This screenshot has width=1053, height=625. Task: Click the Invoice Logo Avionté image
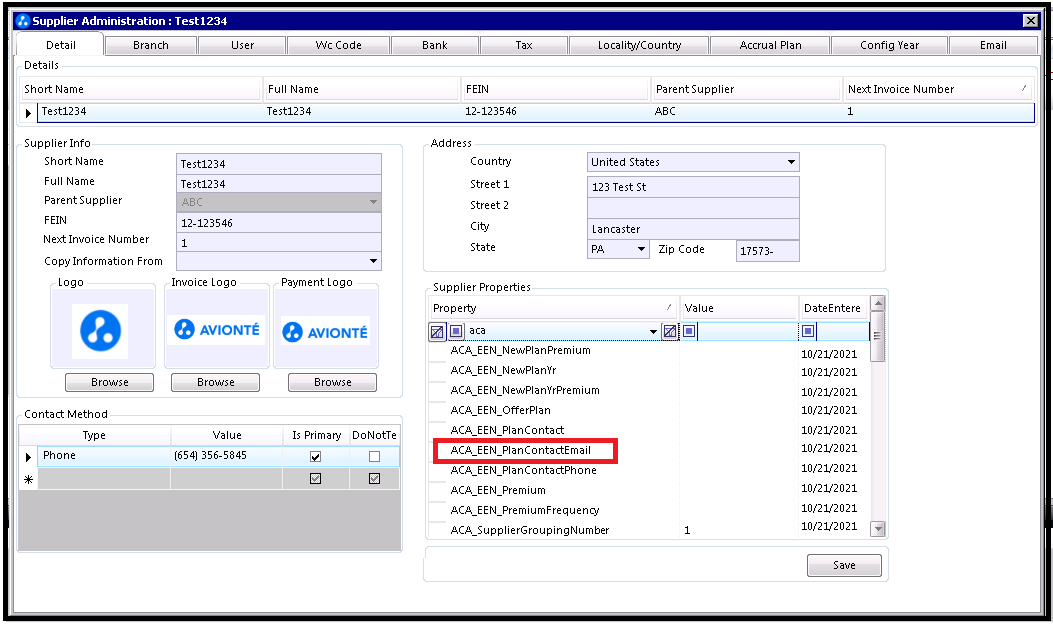pyautogui.click(x=216, y=330)
